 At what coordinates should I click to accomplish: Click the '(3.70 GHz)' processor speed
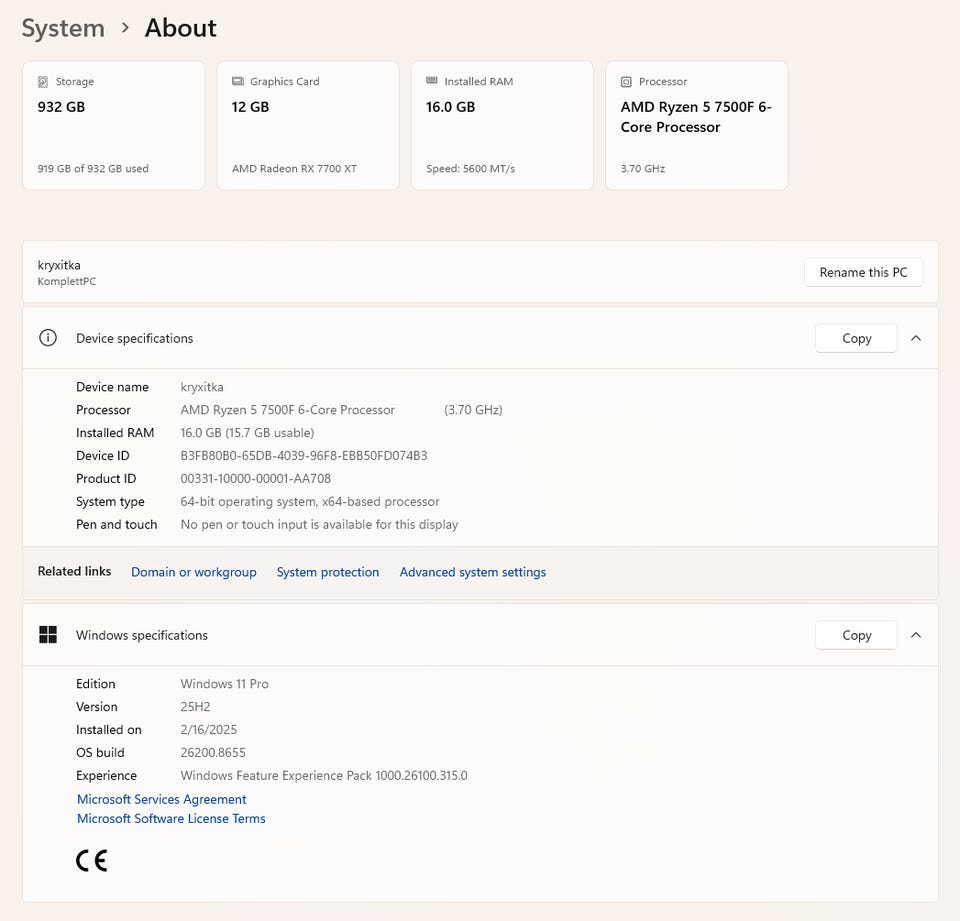click(x=473, y=410)
